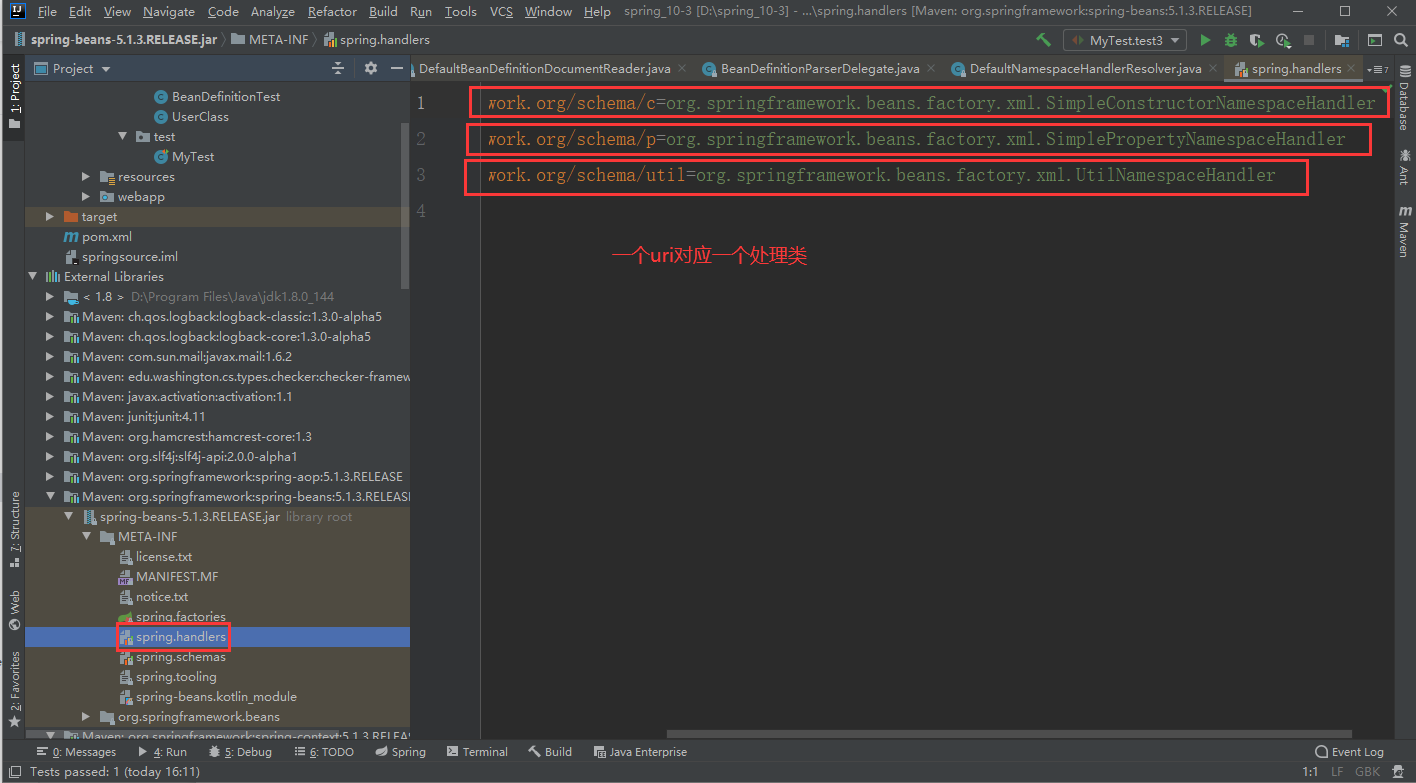Open the Ant tool window stripe

(x=1404, y=166)
